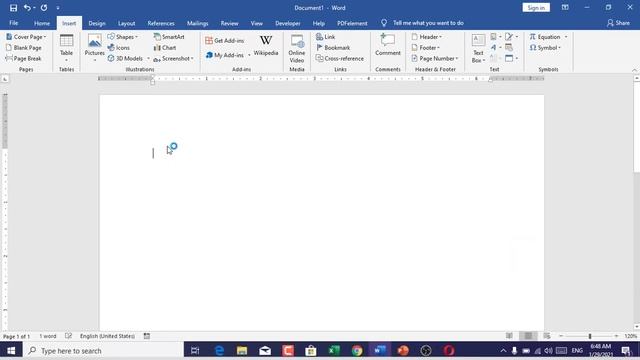The image size is (640, 360).
Task: Open the Windows Start menu
Action: (x=11, y=351)
